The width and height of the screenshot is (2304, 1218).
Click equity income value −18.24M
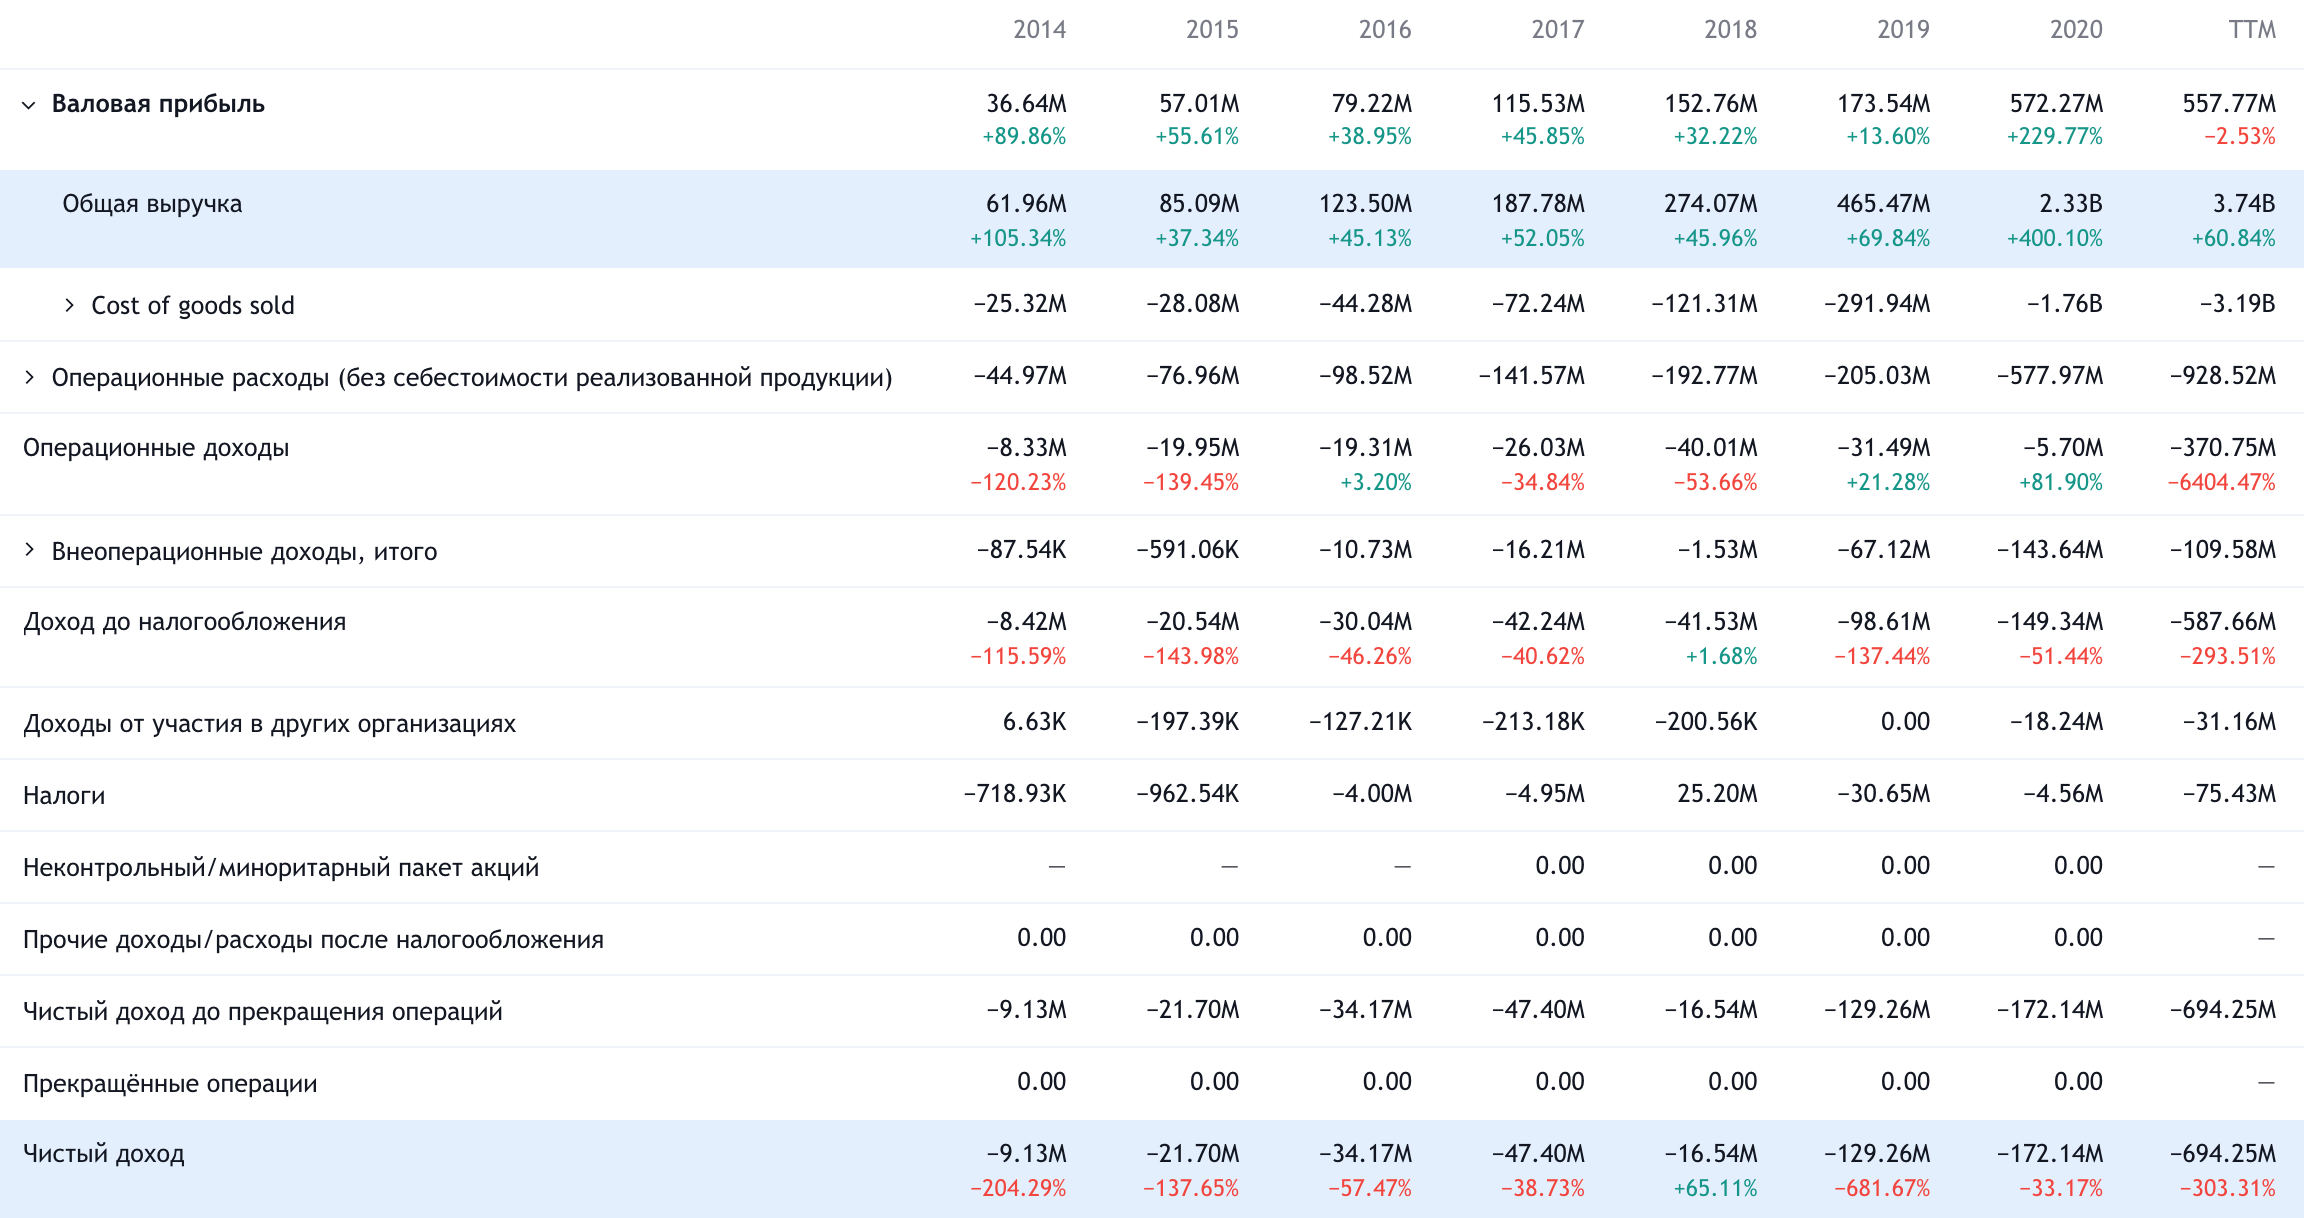tap(2057, 722)
